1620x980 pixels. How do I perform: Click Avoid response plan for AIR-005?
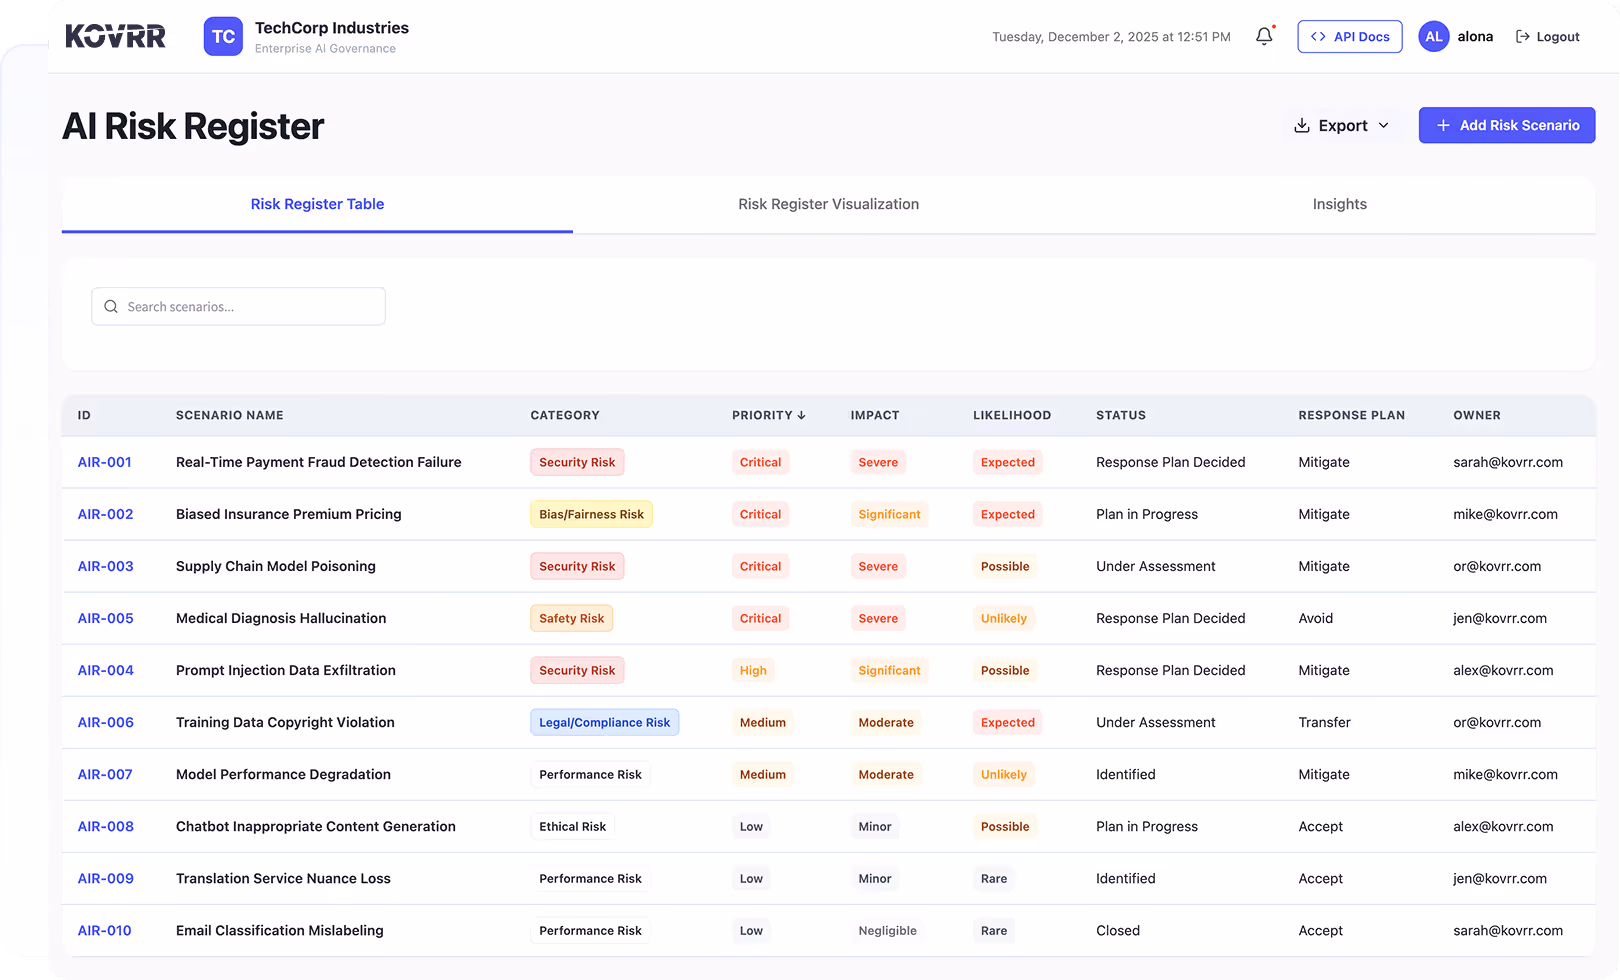(1315, 618)
